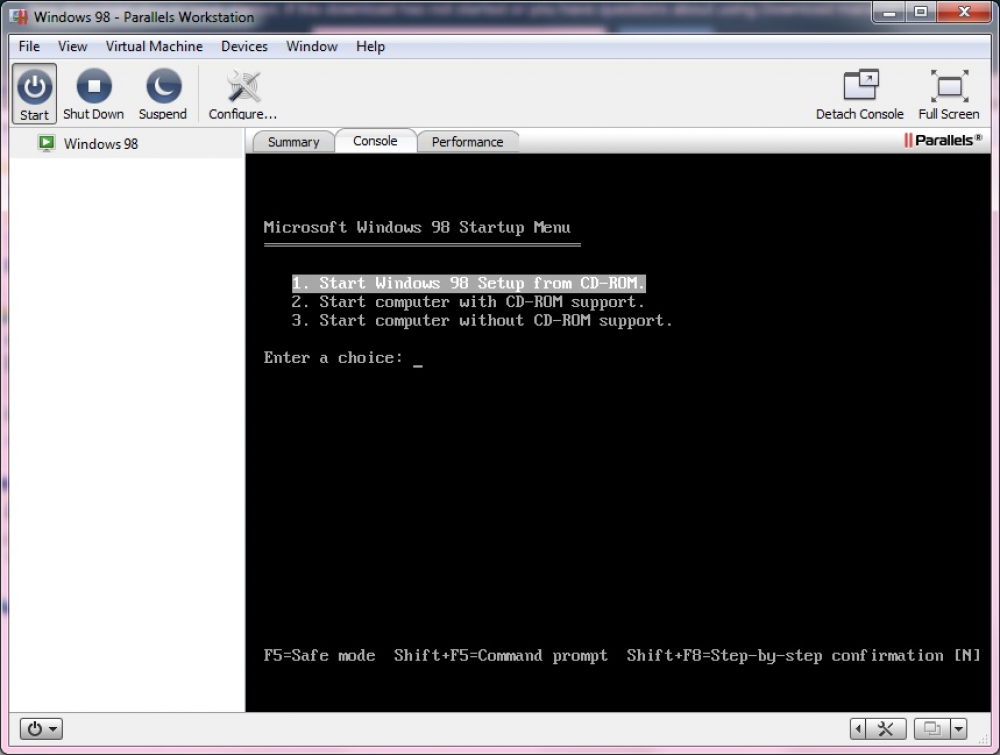Click the left arrow in the bottom status bar
Screen dimensions: 1000x755
858,728
